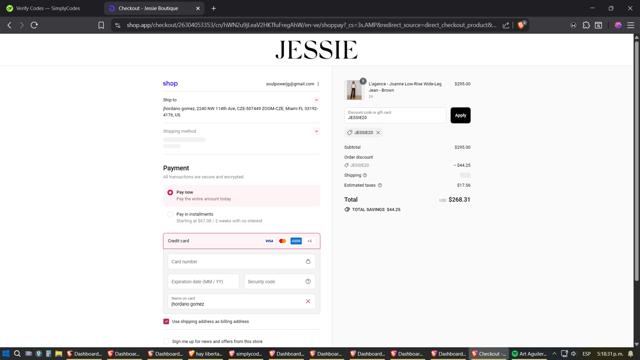Toggle the browser sidebar panel icon
The width and height of the screenshot is (640, 360).
(598, 25)
